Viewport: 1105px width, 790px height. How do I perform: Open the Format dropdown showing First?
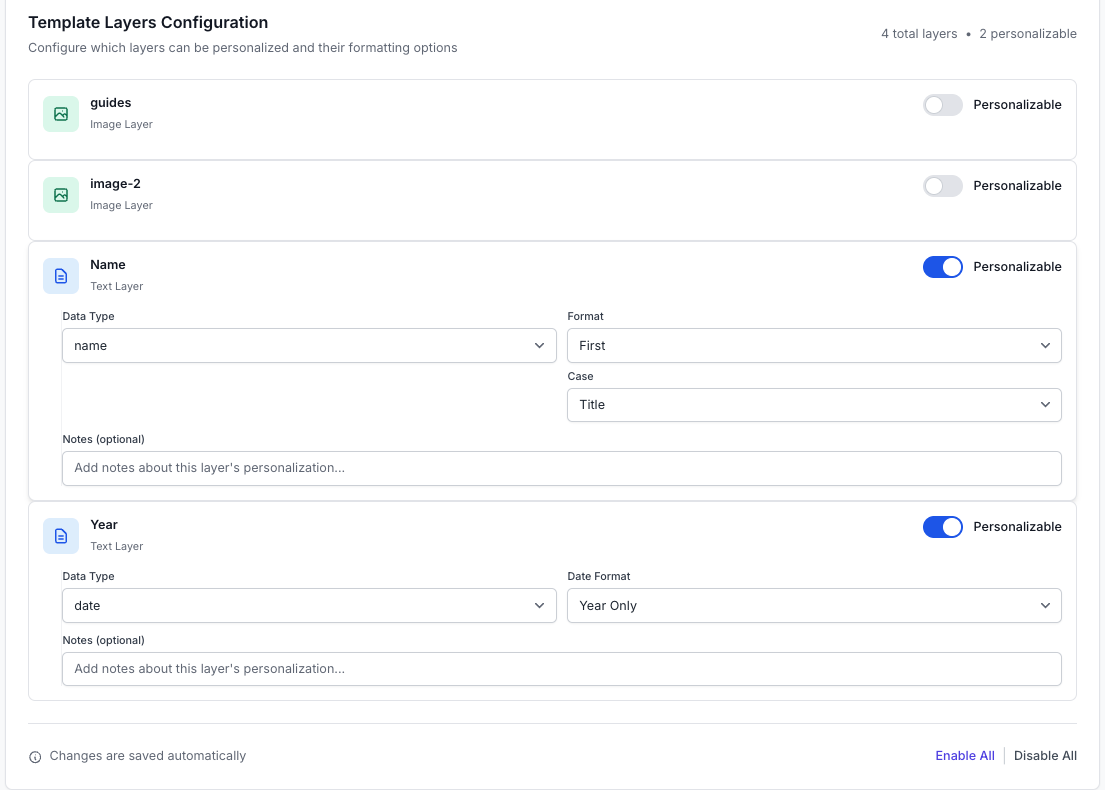tap(814, 346)
